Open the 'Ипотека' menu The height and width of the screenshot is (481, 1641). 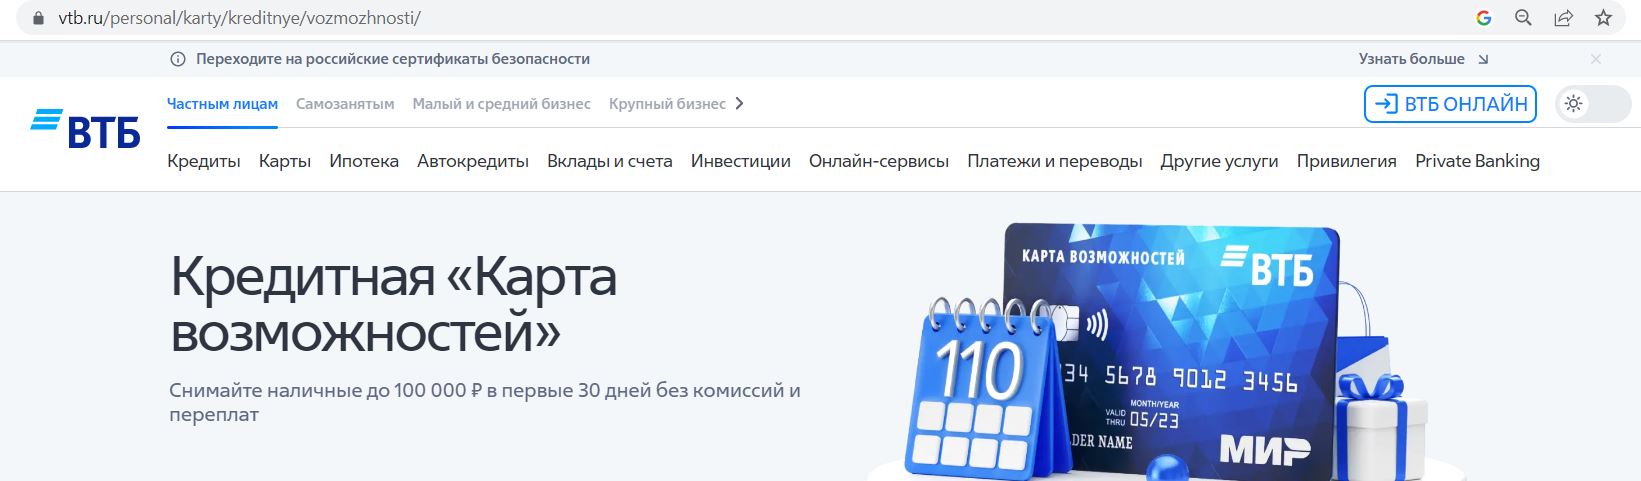click(x=364, y=161)
